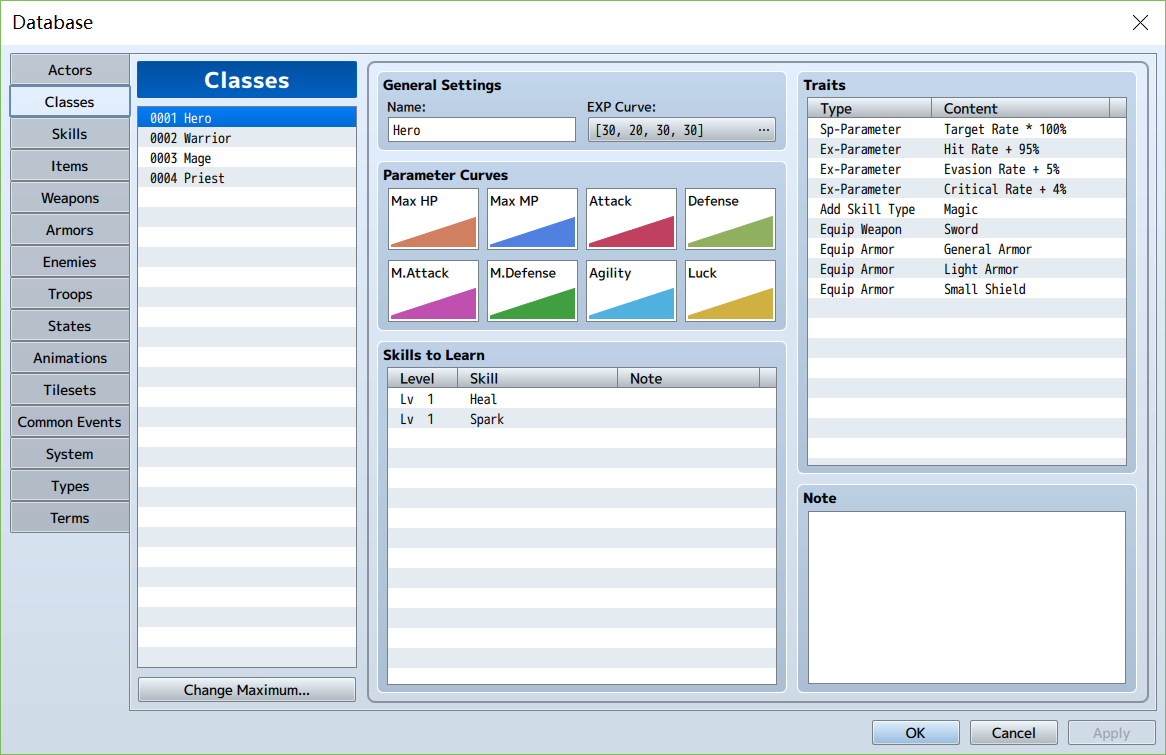The image size is (1166, 755).
Task: Open the Types tab
Action: 70,486
